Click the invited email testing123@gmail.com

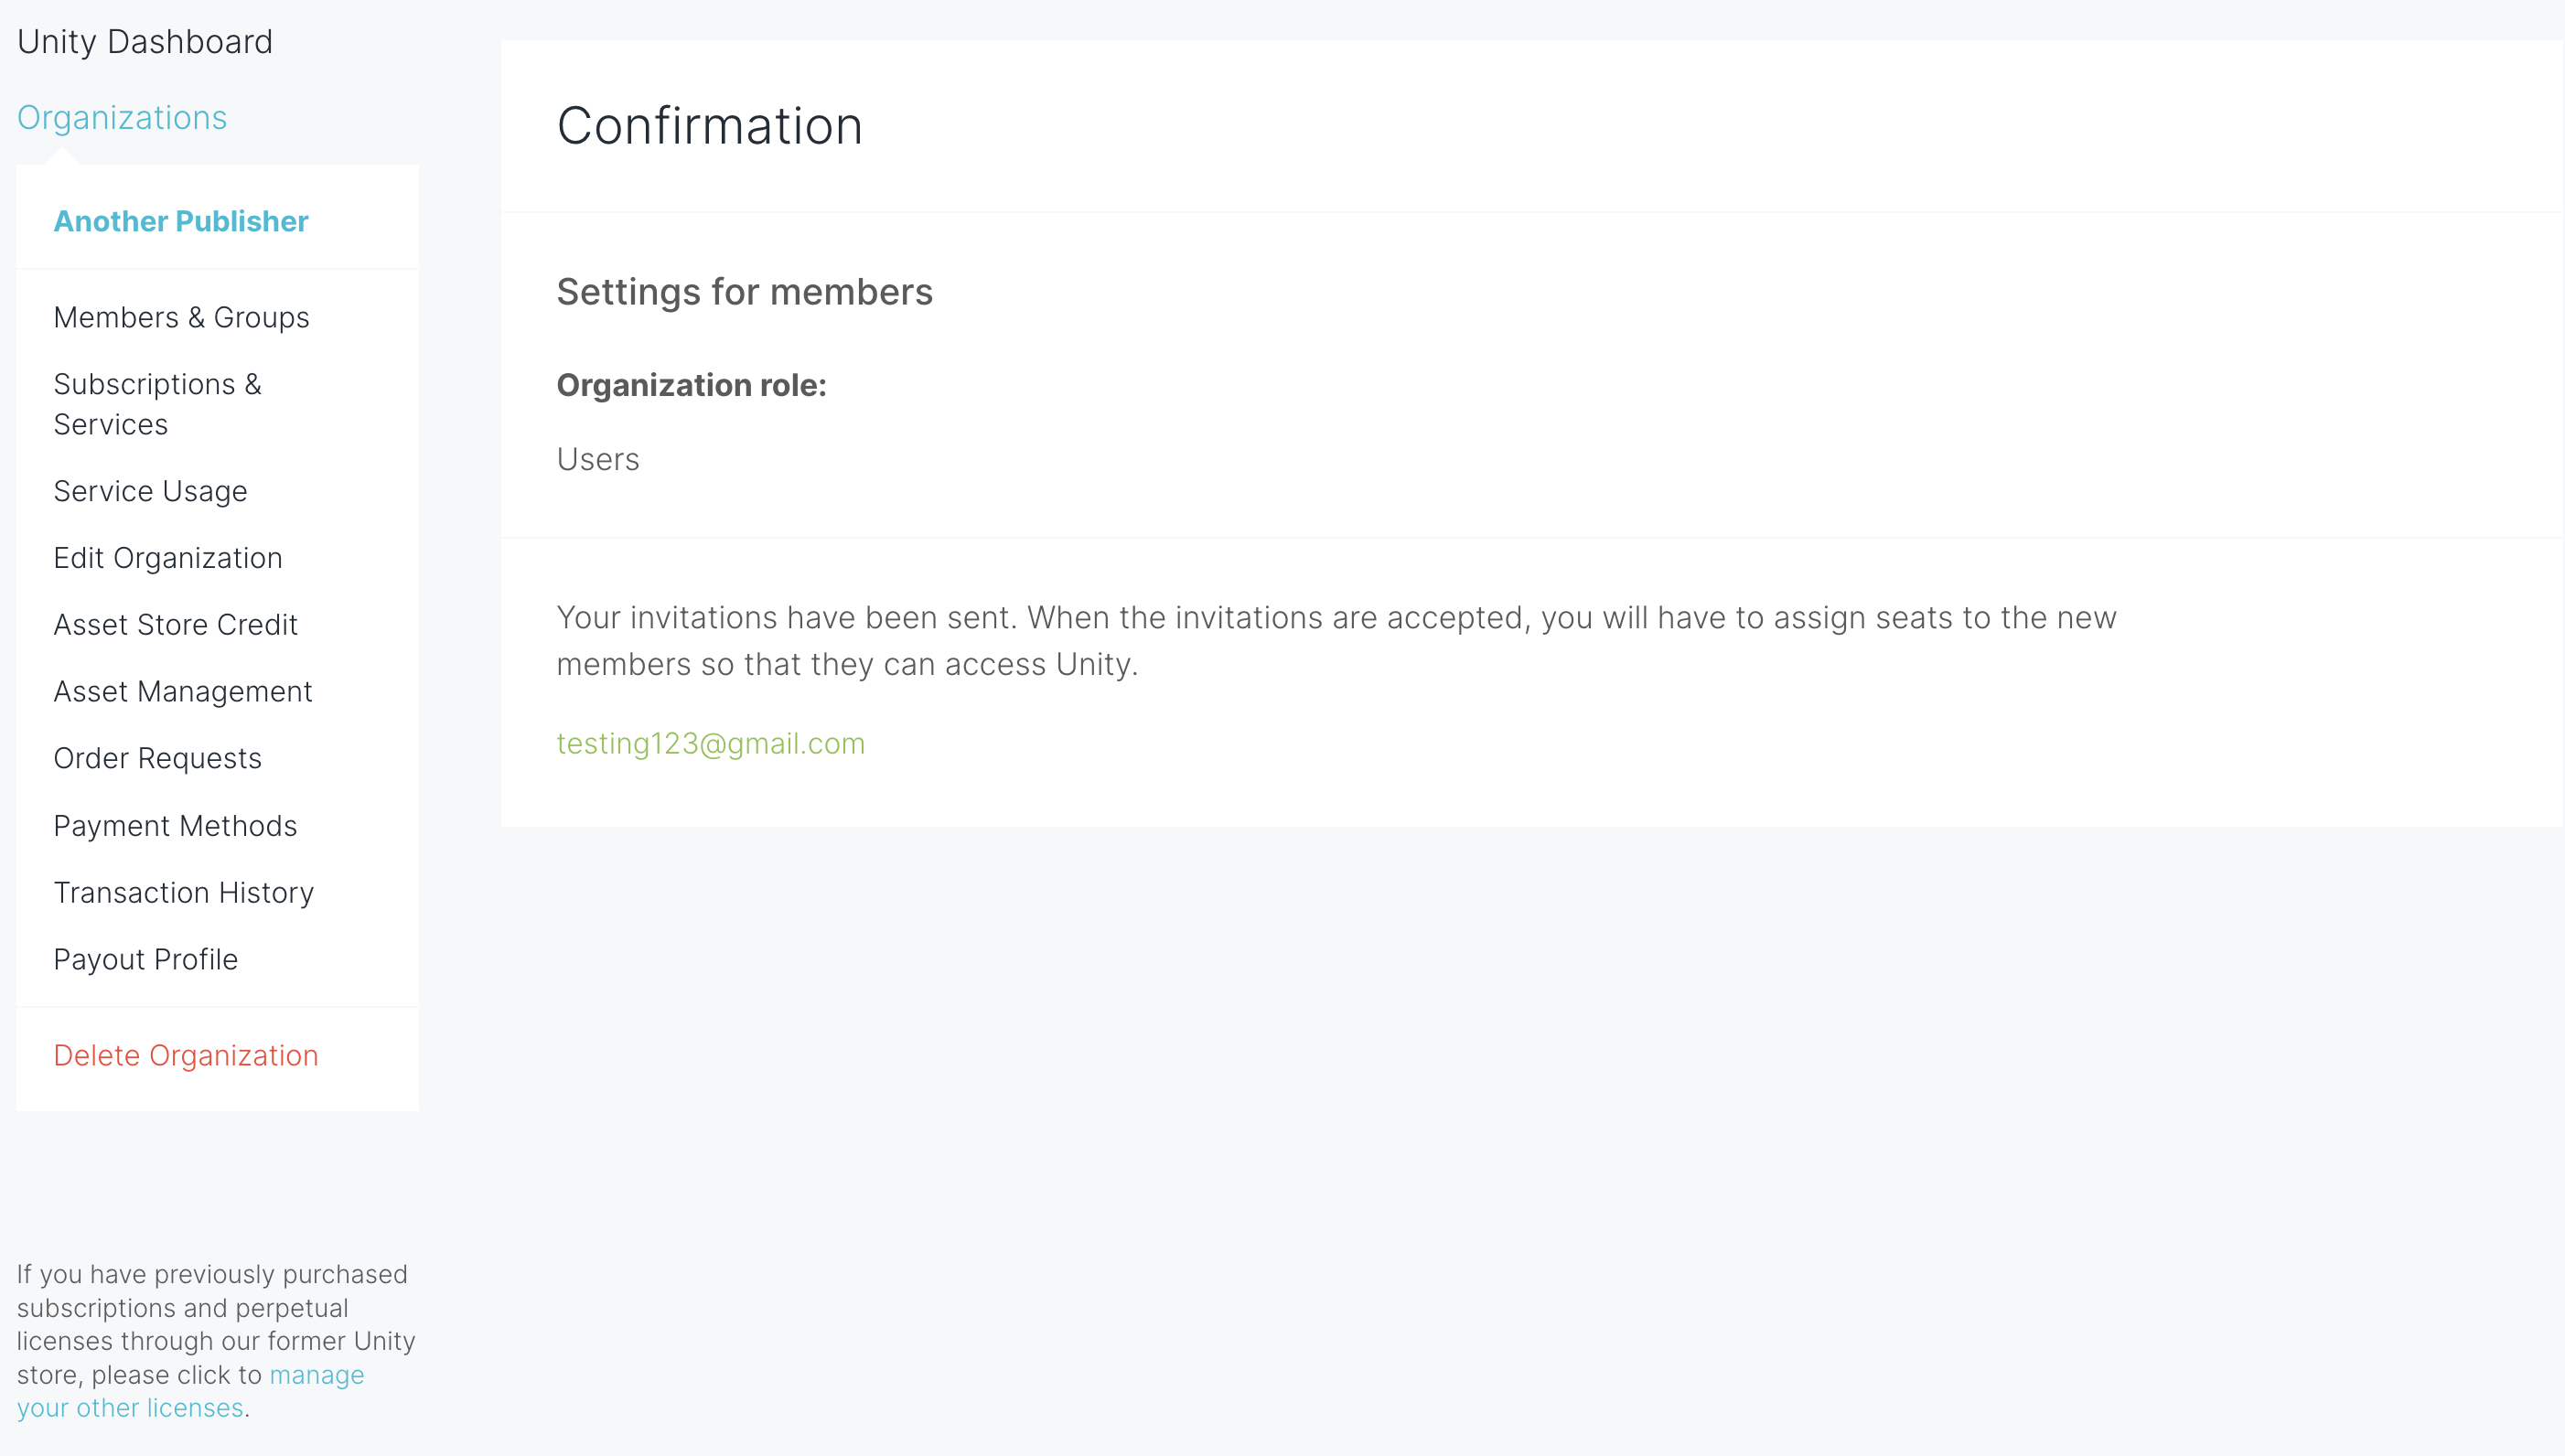[711, 744]
